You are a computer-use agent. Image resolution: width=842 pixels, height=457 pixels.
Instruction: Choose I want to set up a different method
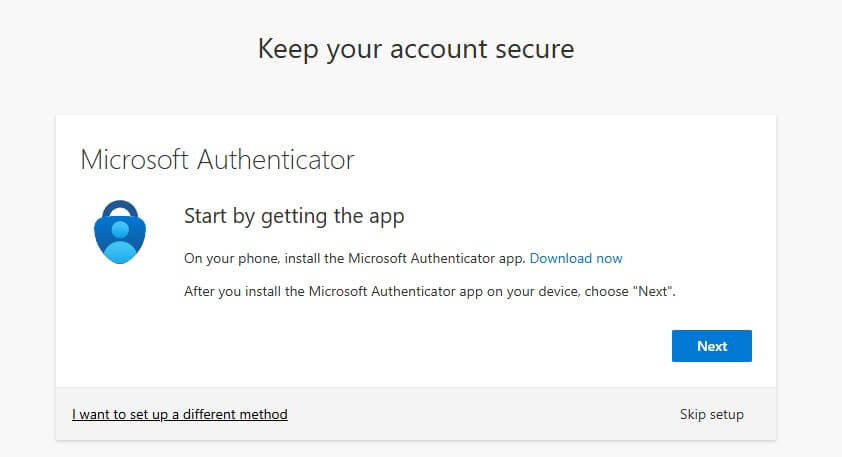[180, 414]
